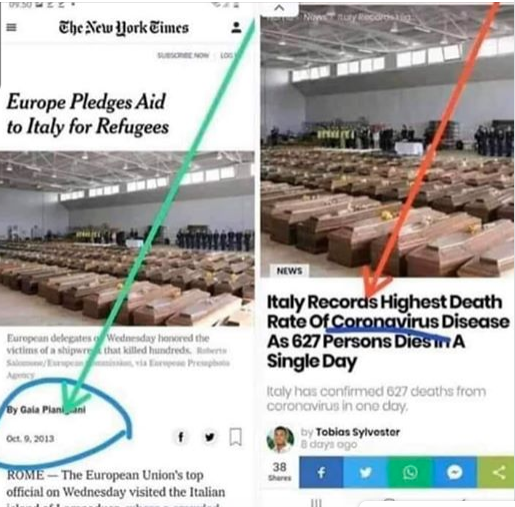Share coronavirus article via Twitter button
The width and height of the screenshot is (515, 507).
365,472
